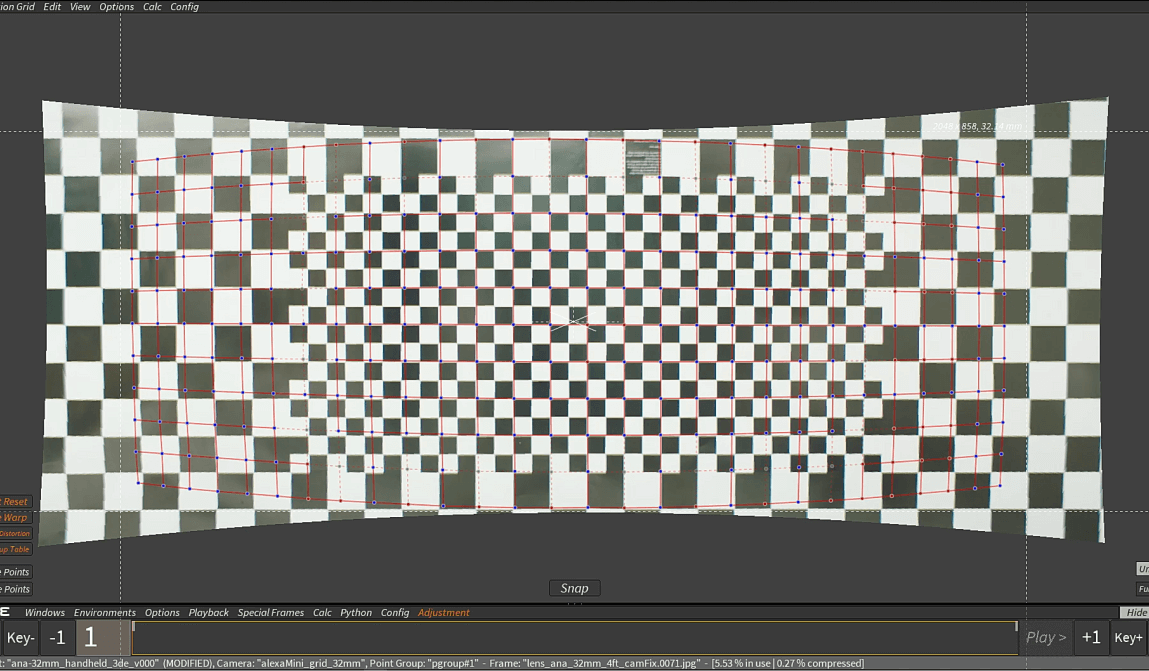
Task: Jump to previous keyframe with Key-
Action: [20, 638]
